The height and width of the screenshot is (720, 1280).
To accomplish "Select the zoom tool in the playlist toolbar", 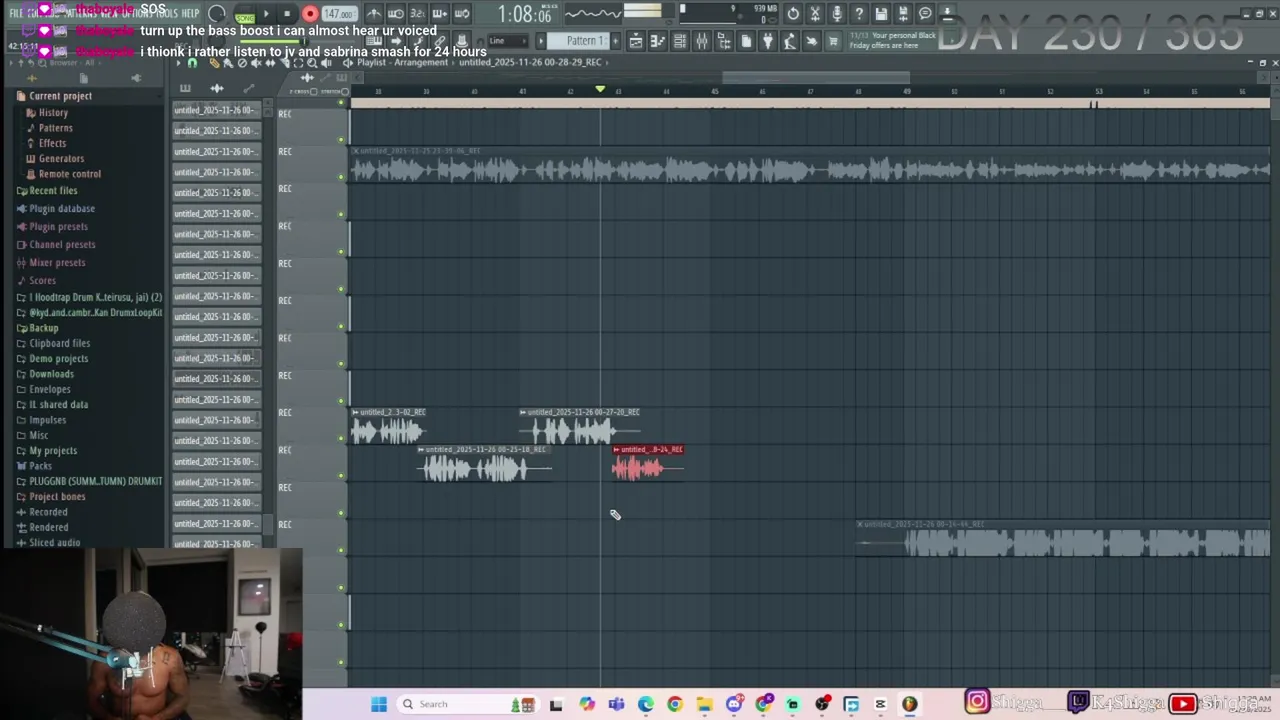I will point(312,63).
